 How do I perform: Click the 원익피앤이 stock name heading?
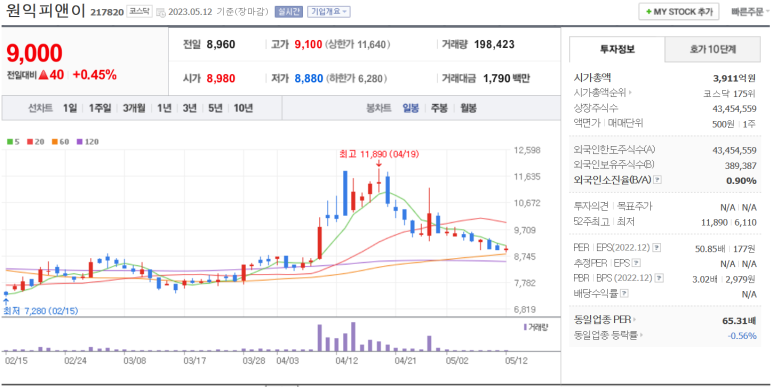(46, 11)
